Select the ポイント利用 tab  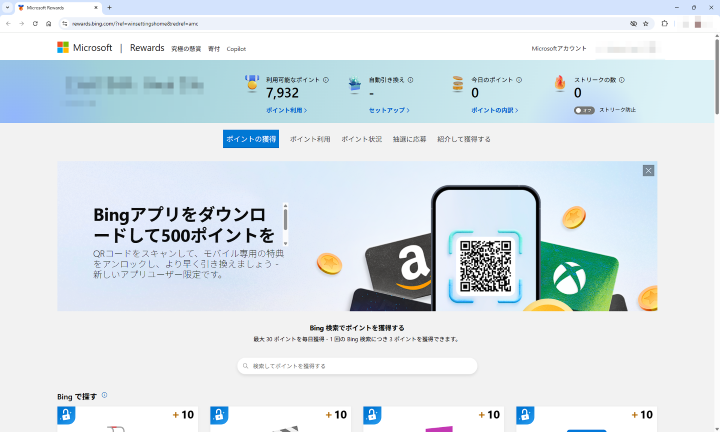click(x=310, y=139)
